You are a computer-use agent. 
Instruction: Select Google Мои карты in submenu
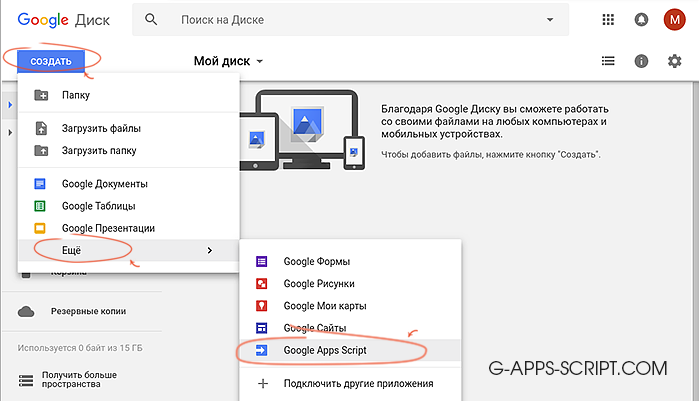pos(350,306)
